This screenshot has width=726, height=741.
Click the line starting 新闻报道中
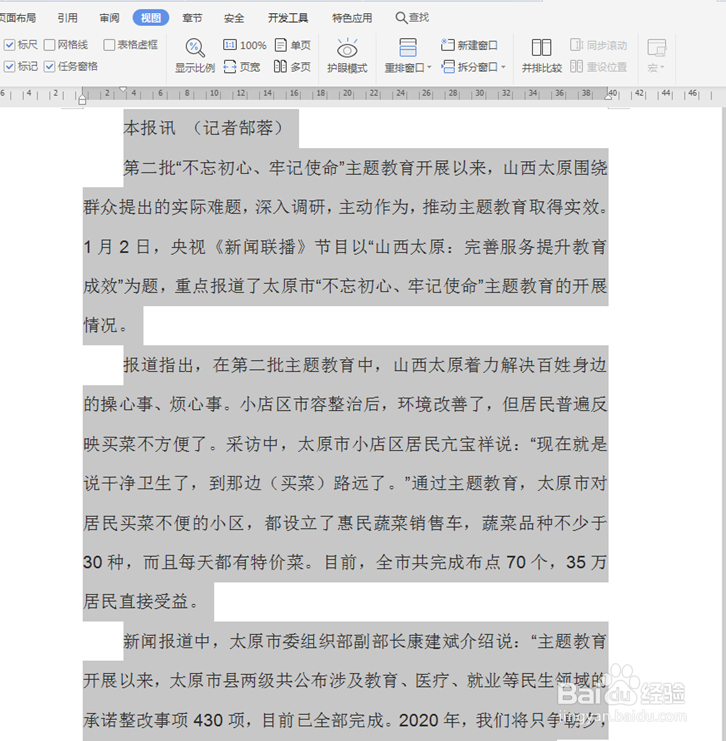365,641
